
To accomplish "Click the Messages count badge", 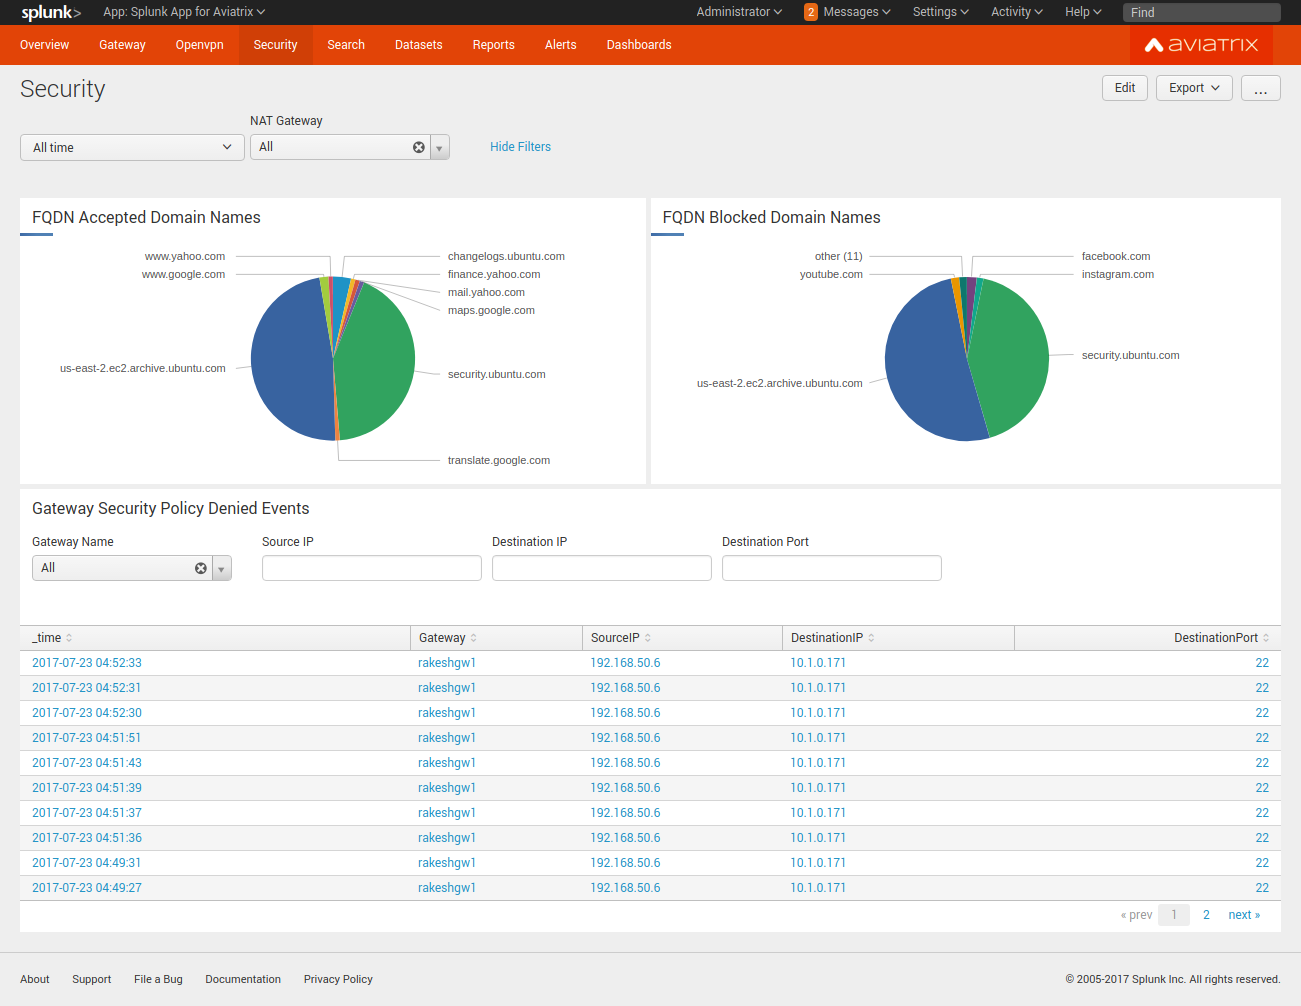I will [x=811, y=12].
